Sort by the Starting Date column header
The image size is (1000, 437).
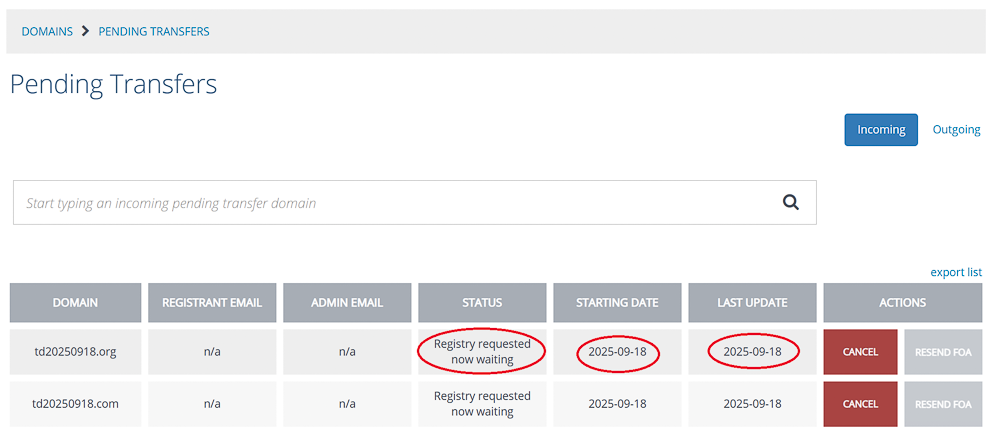[x=617, y=302]
